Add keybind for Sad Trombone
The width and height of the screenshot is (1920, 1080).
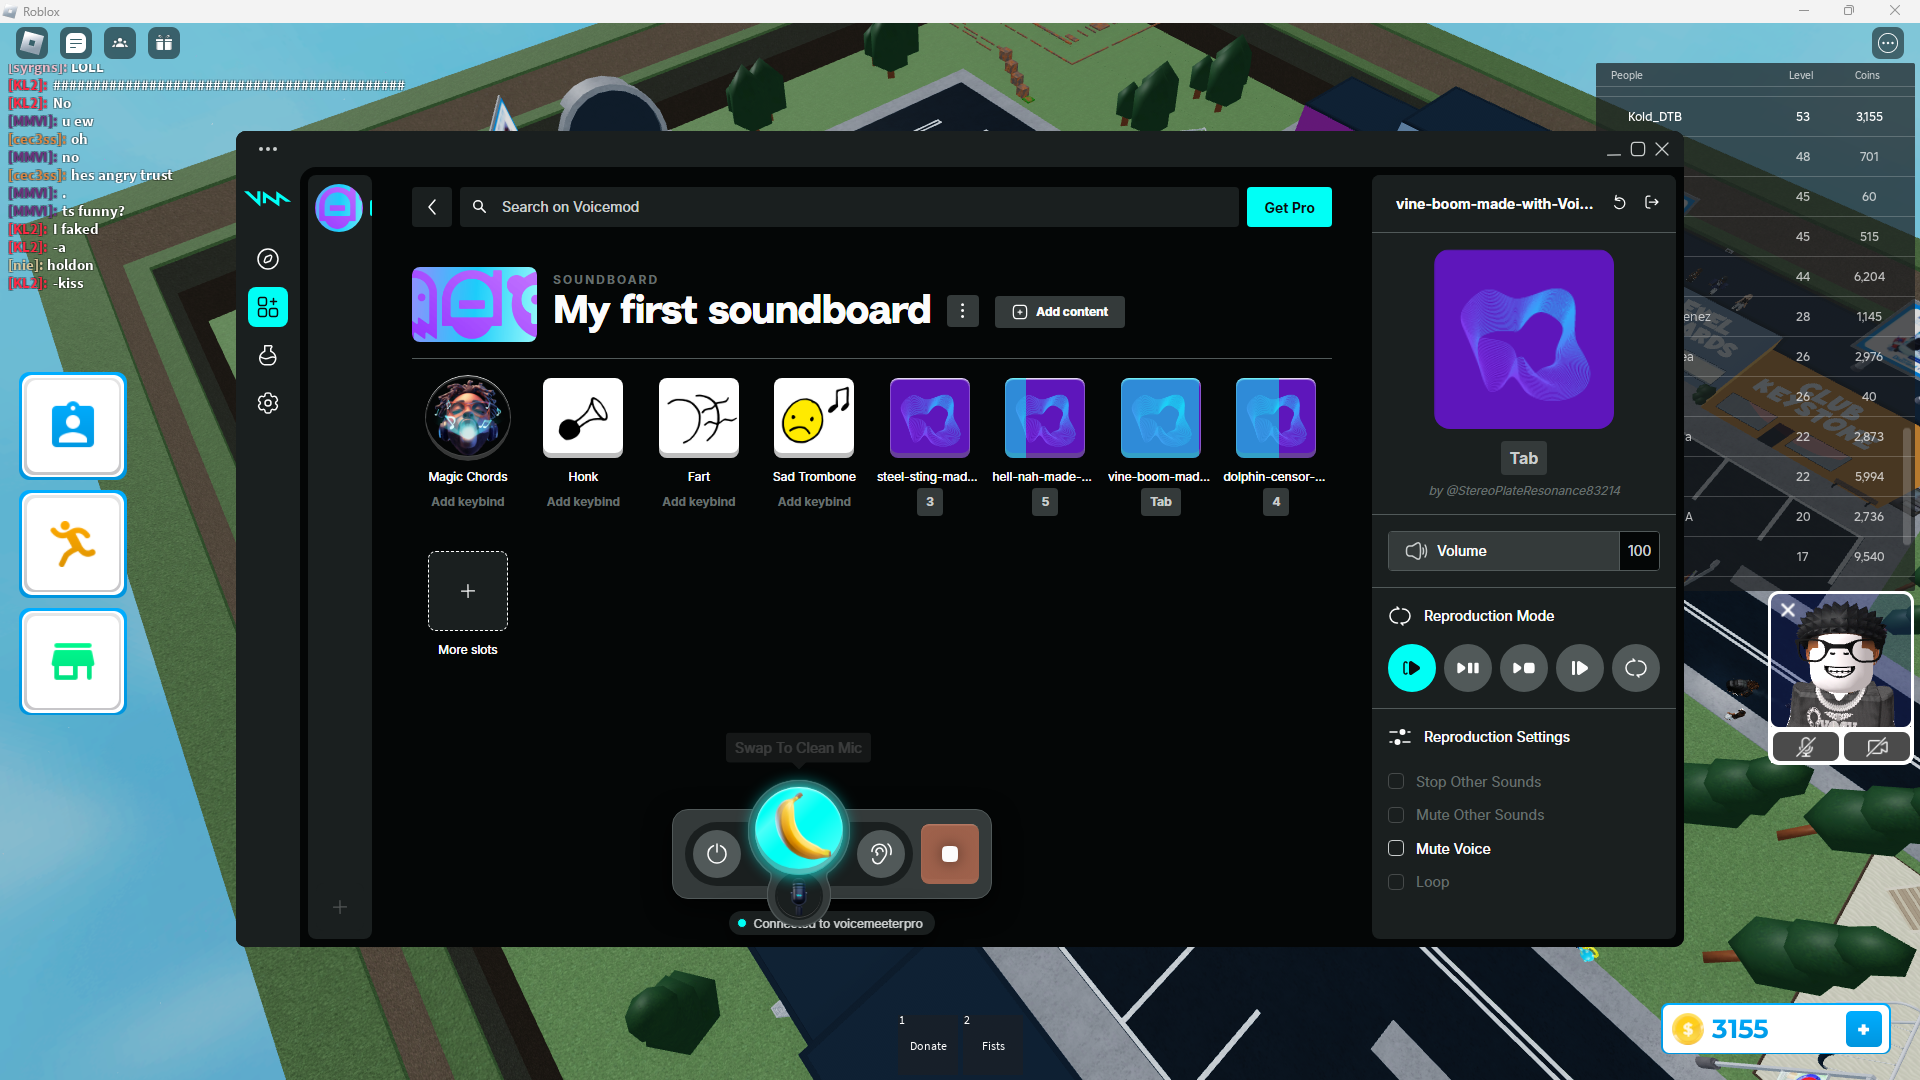click(x=814, y=502)
